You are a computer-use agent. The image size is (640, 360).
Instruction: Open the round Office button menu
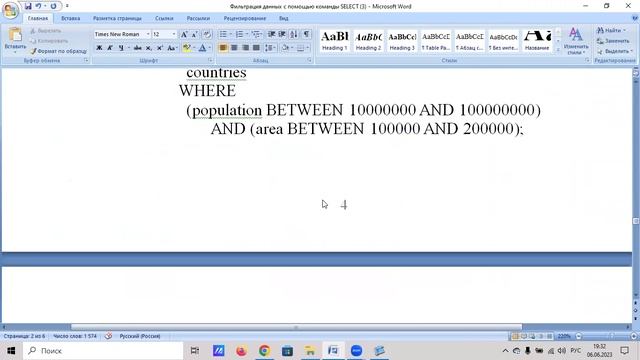point(10,10)
